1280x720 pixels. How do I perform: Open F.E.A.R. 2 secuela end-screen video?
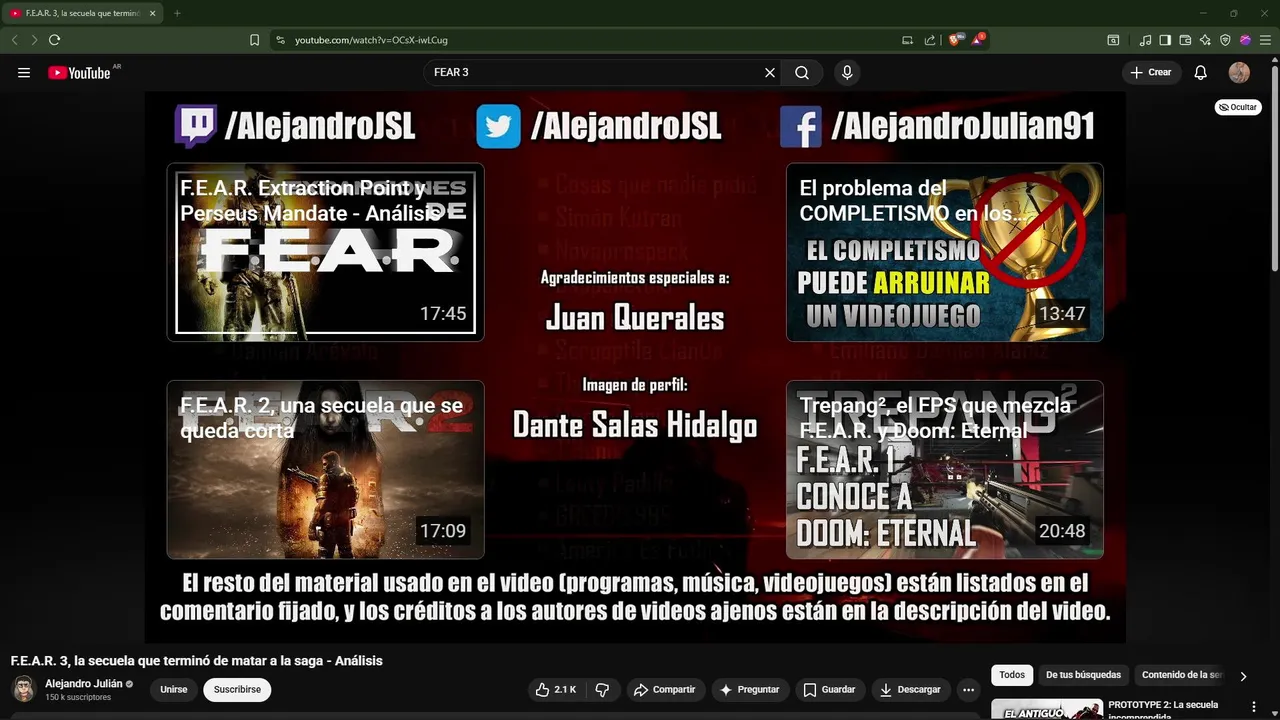click(x=325, y=469)
